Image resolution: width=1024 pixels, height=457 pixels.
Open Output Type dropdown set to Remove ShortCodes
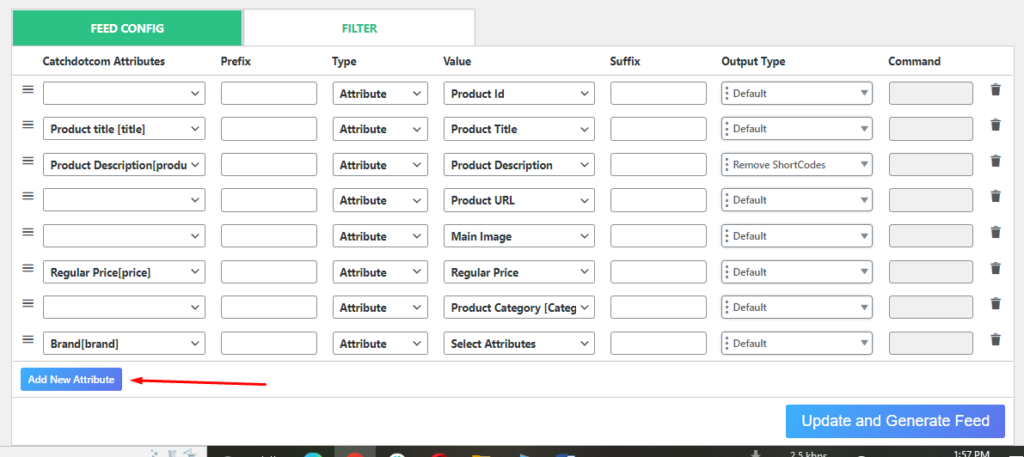797,165
